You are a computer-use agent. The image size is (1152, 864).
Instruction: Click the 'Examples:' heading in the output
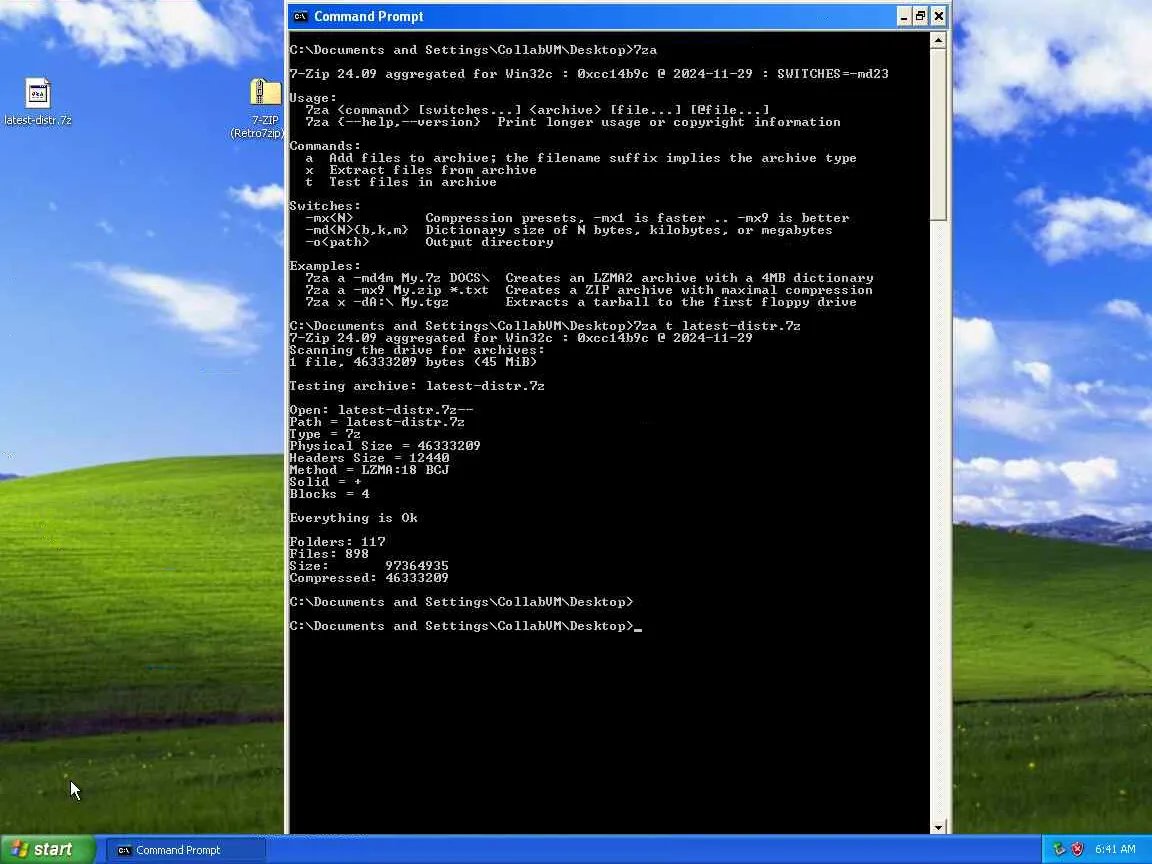(x=325, y=266)
